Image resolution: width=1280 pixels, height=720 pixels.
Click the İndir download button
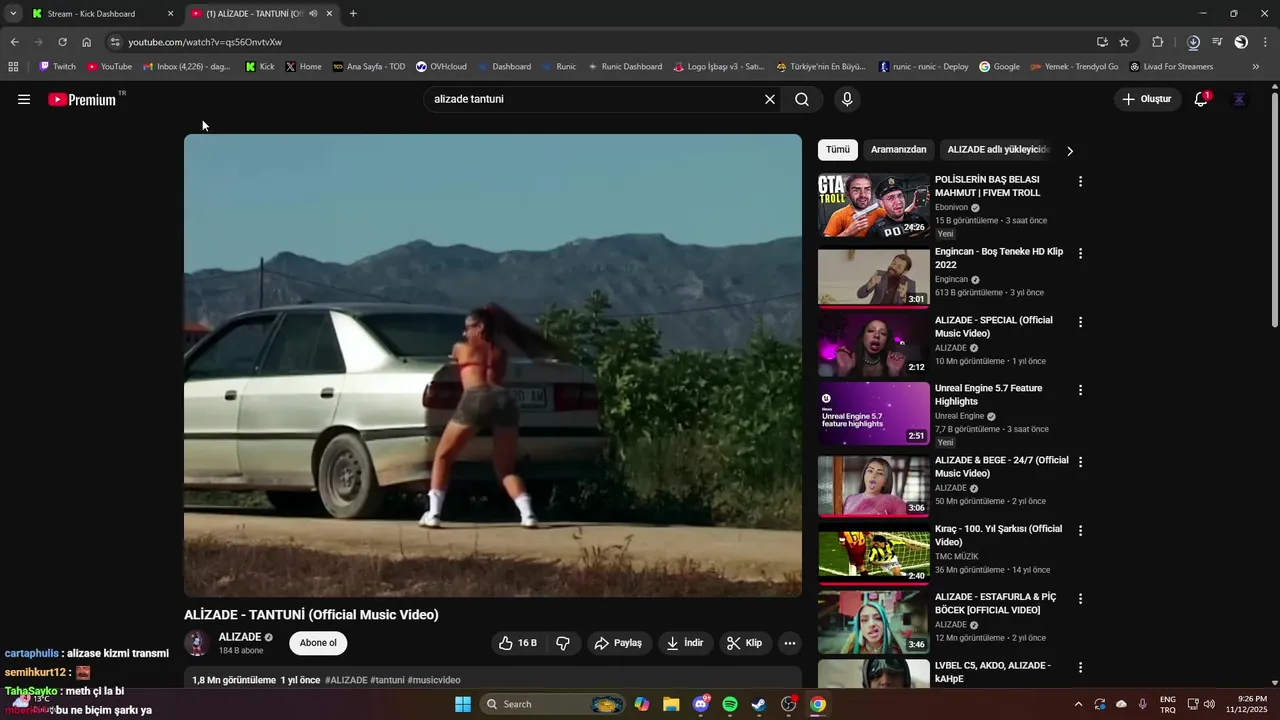(x=686, y=643)
